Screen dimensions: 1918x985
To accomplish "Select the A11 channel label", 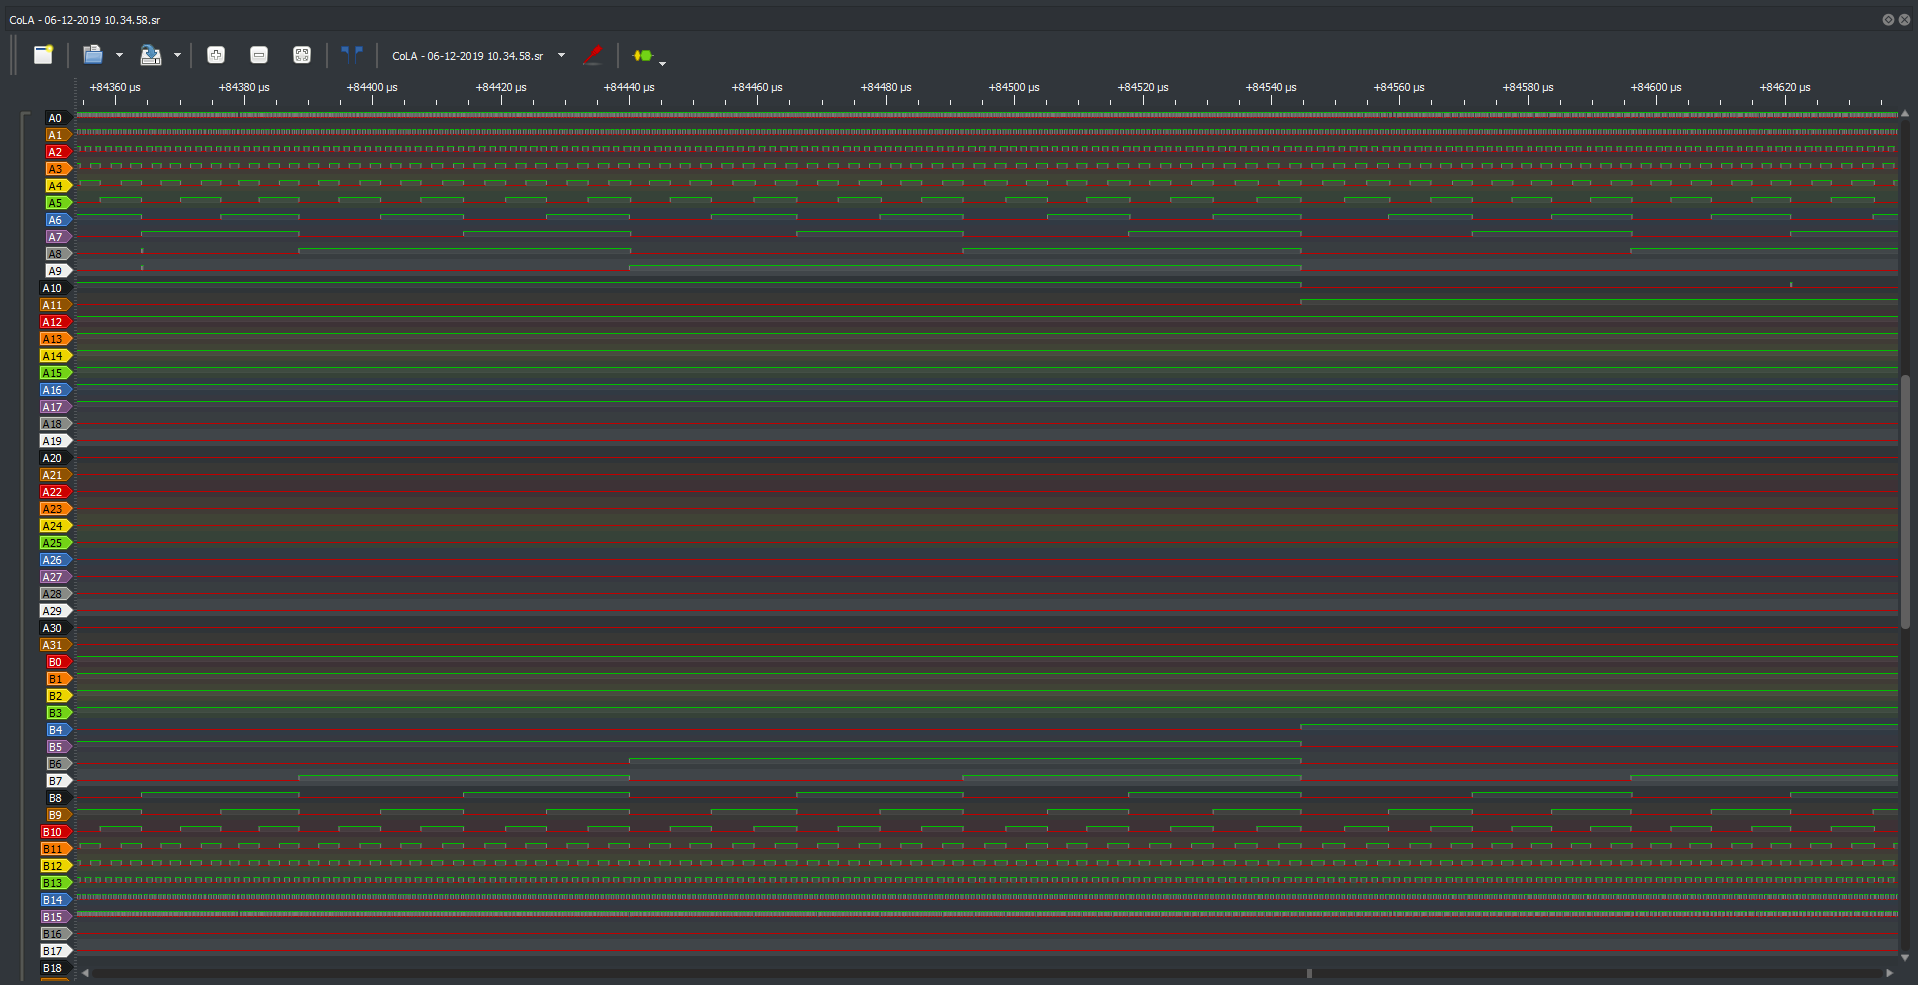I will click(55, 305).
